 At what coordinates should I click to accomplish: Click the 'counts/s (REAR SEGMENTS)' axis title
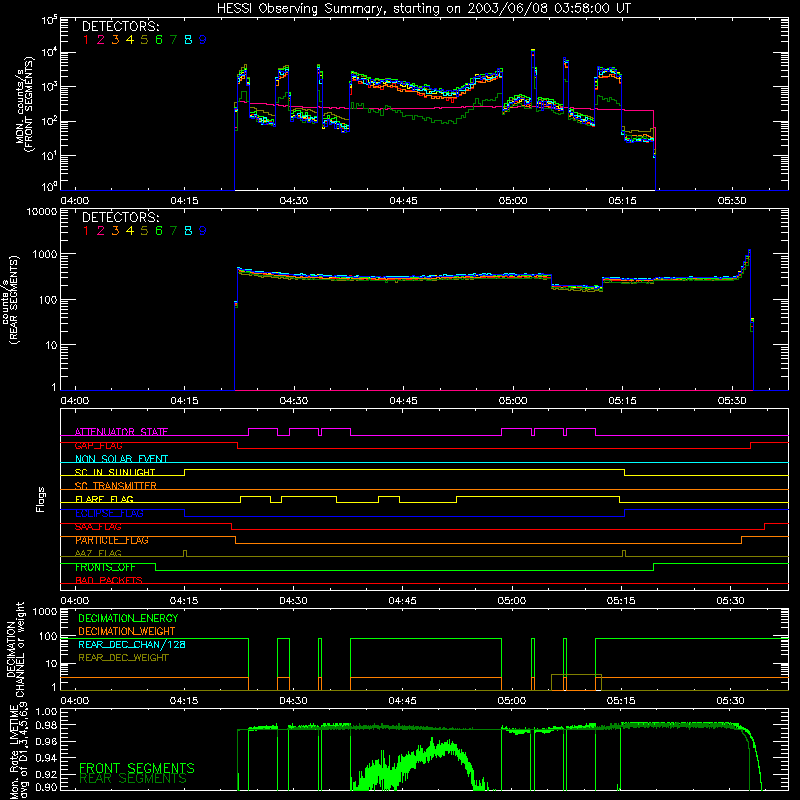(x=10, y=299)
